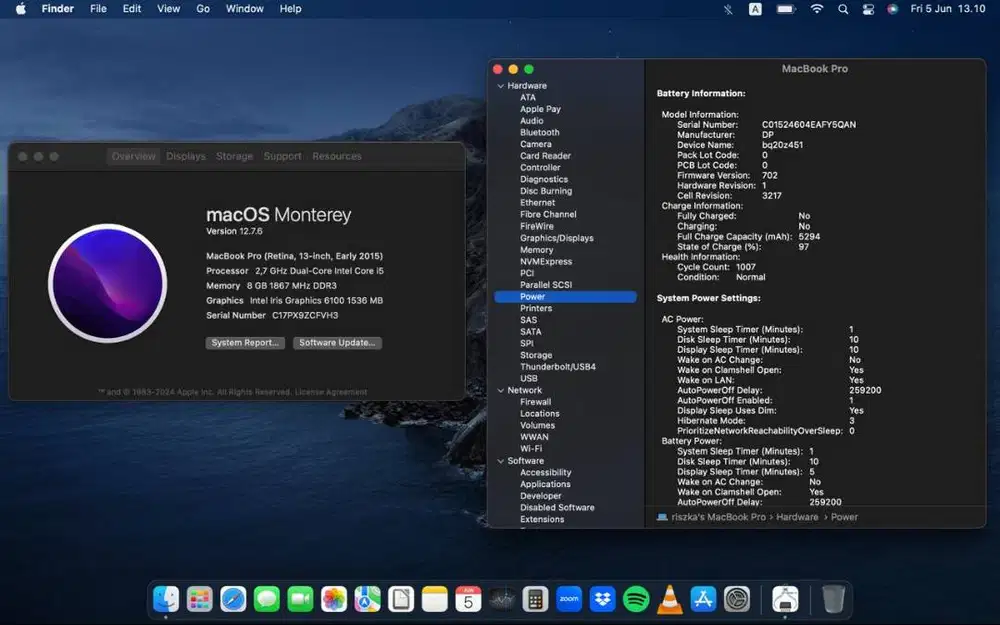Open Calendar showing 5 in the Dock
The width and height of the screenshot is (1000, 625).
[x=468, y=599]
